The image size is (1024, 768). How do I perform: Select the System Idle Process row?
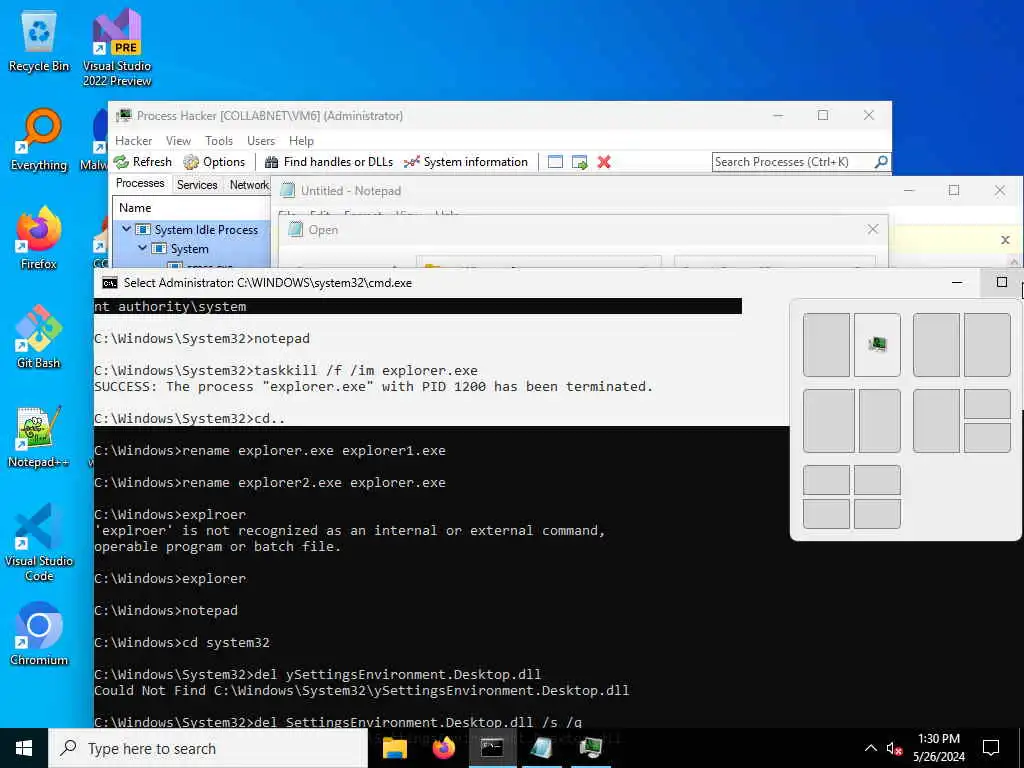pyautogui.click(x=191, y=230)
